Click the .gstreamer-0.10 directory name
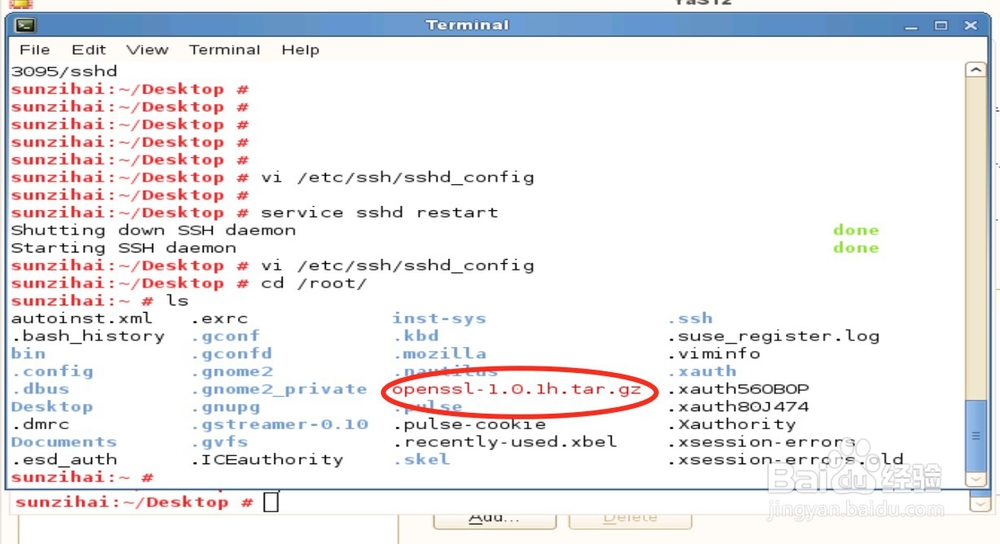This screenshot has height=544, width=1000. pos(279,424)
